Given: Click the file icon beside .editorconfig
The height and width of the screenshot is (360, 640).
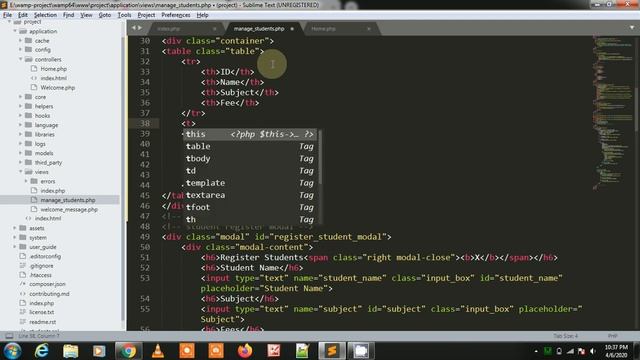Looking at the screenshot, I should tap(22, 257).
